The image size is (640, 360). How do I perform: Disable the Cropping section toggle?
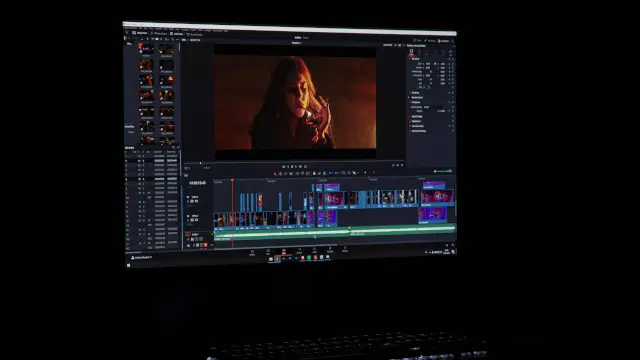click(409, 92)
